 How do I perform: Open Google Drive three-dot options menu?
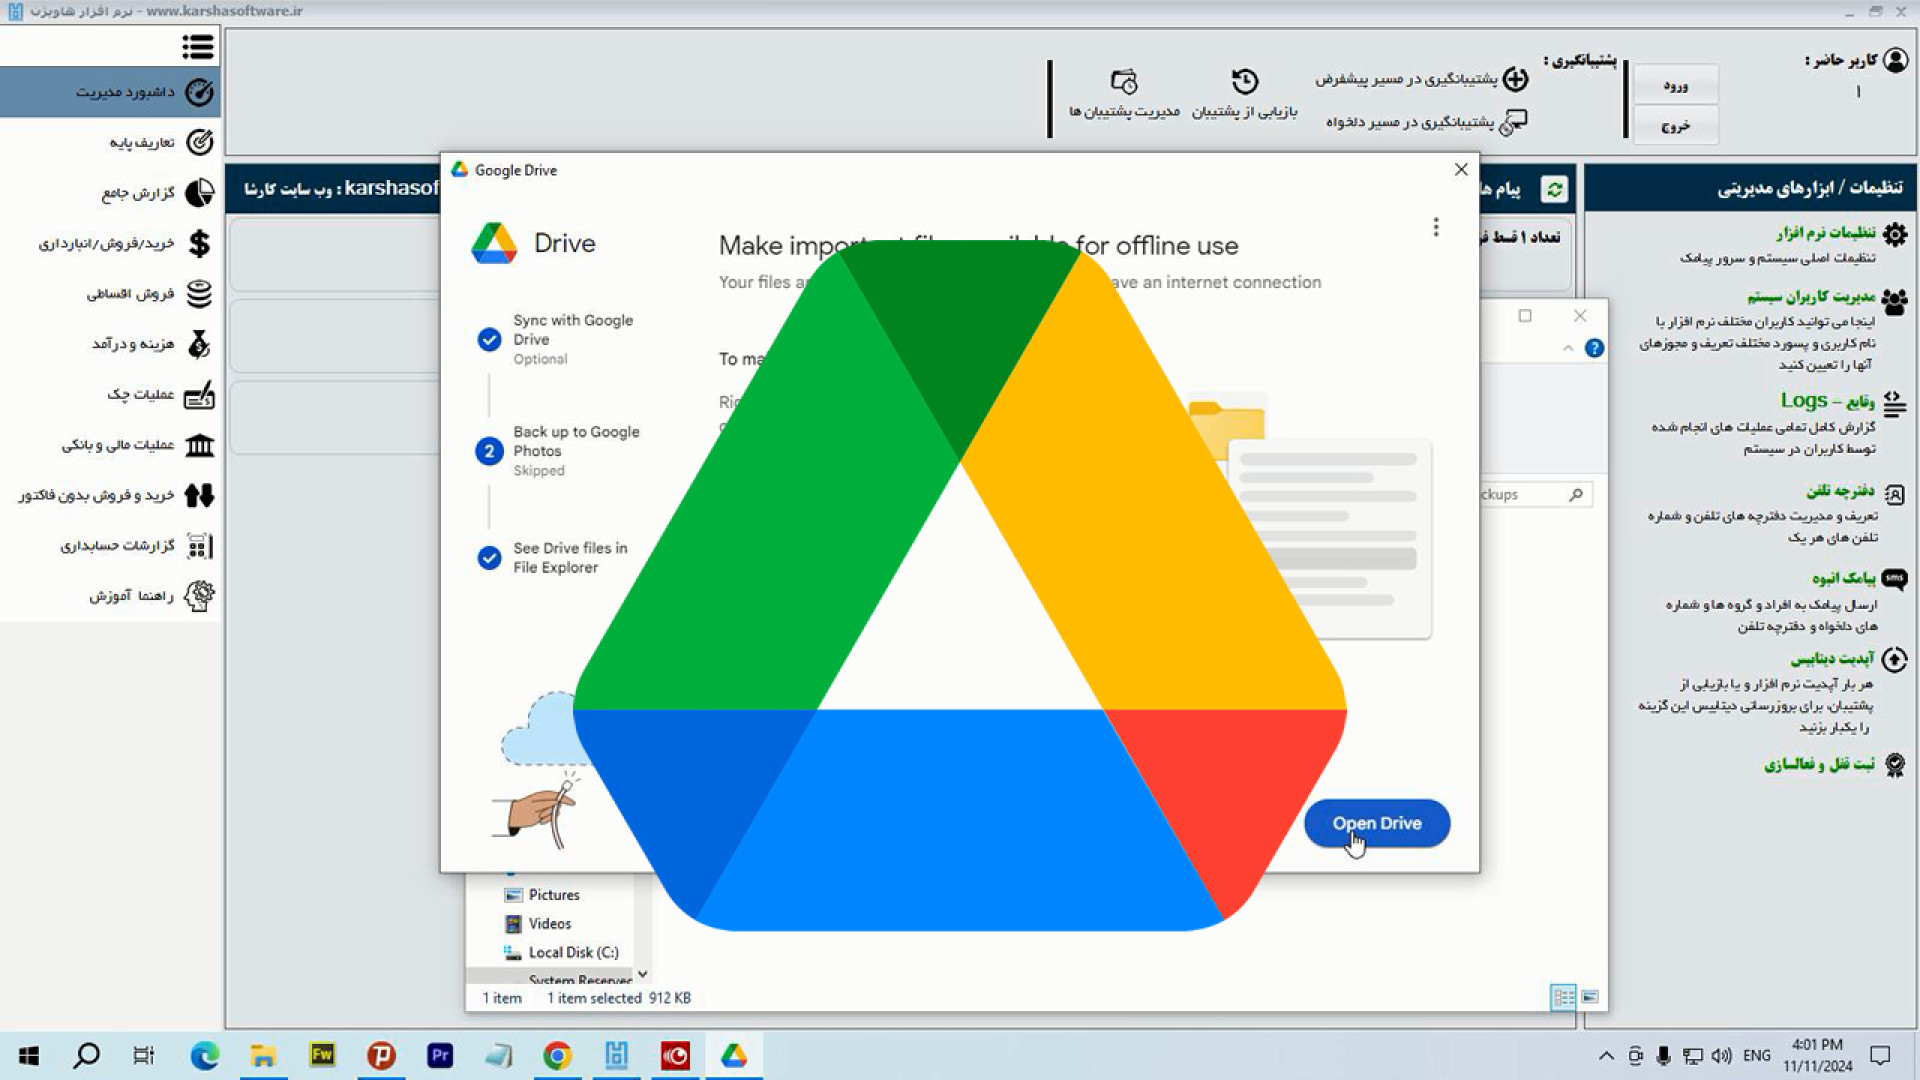[1436, 227]
